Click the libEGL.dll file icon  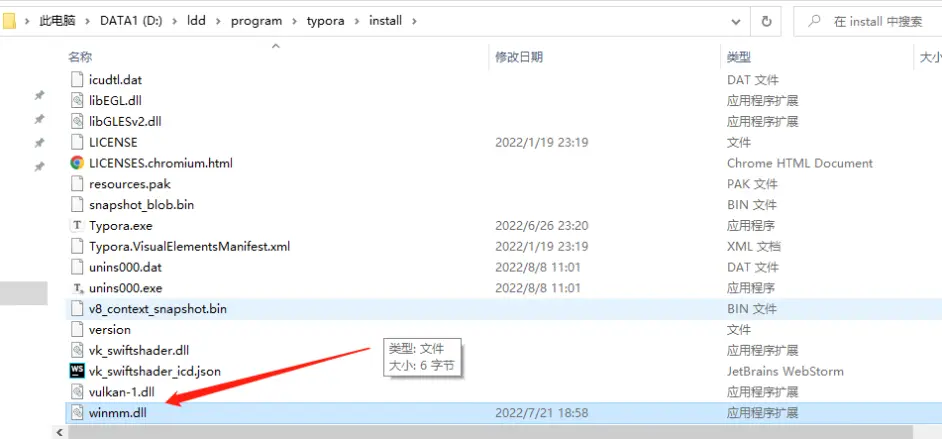(76, 100)
